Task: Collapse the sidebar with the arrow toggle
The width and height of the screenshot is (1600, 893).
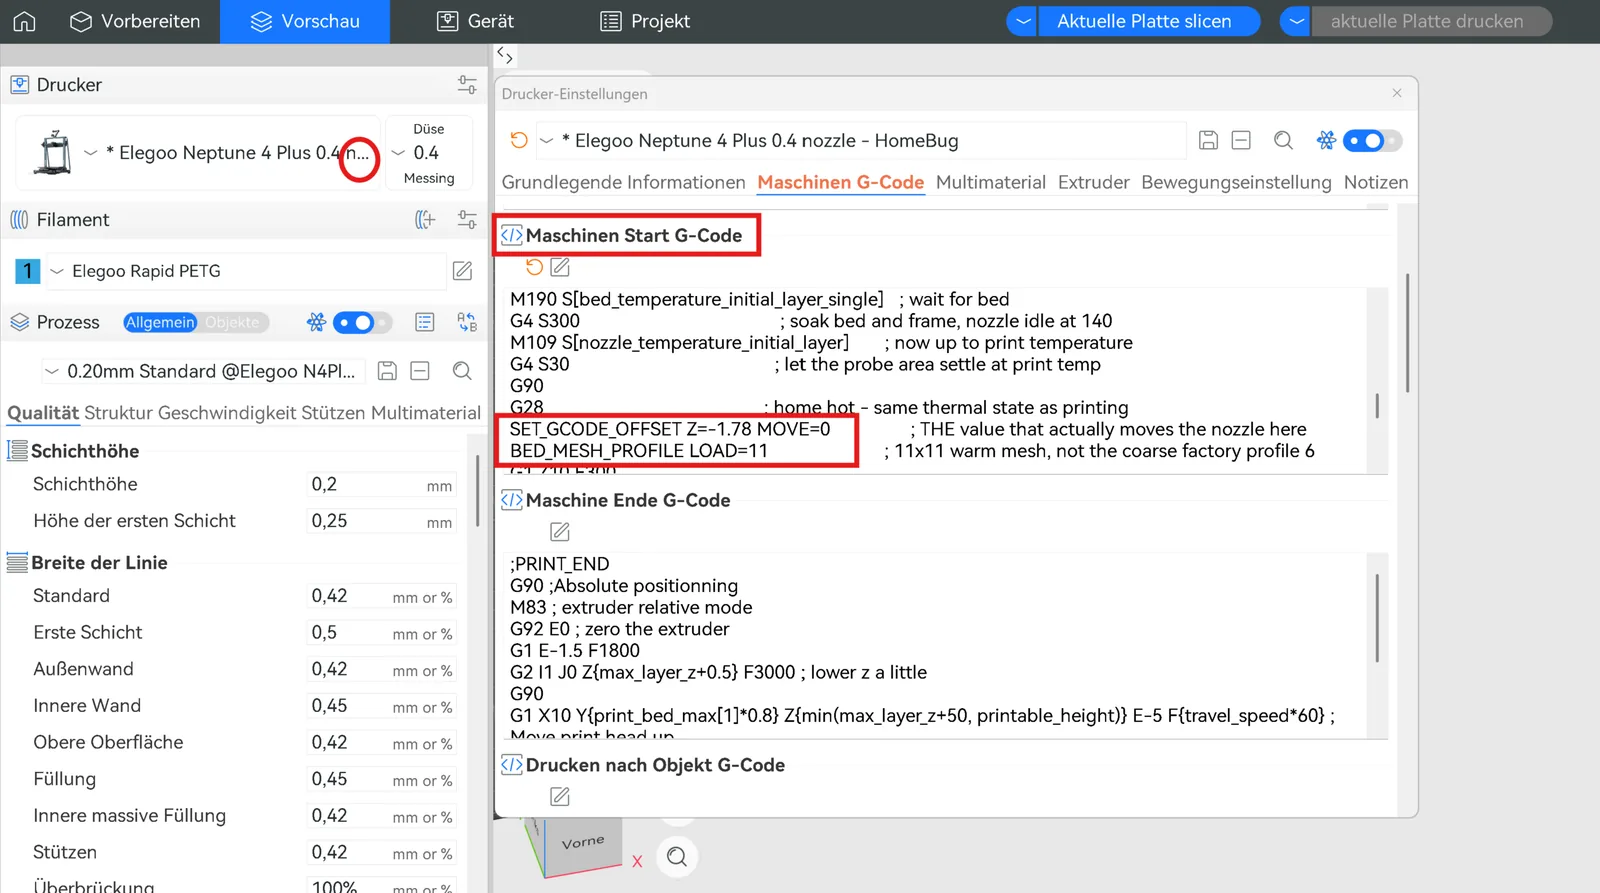Action: pos(505,56)
